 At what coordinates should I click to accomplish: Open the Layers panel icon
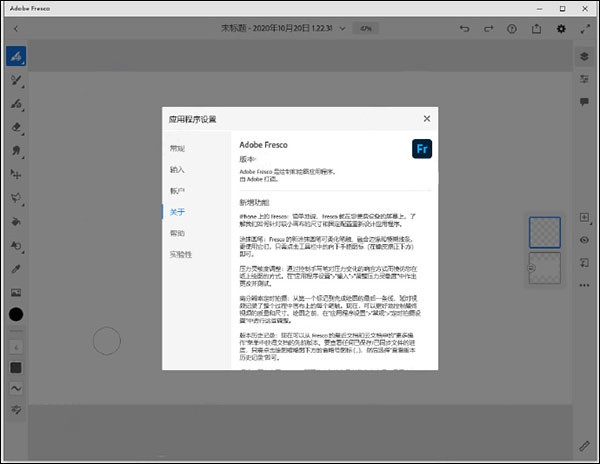(584, 56)
